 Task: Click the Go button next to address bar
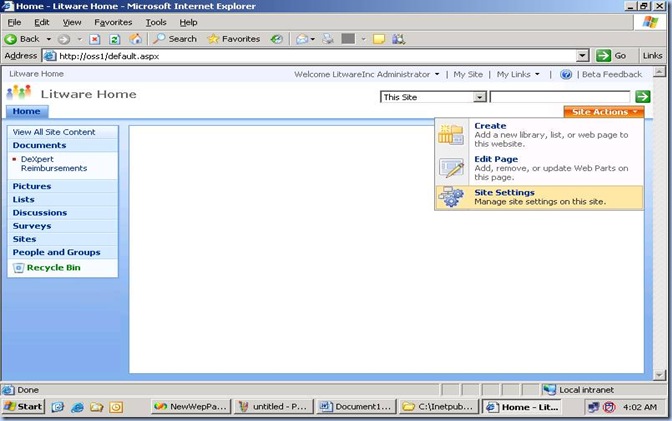pyautogui.click(x=612, y=55)
